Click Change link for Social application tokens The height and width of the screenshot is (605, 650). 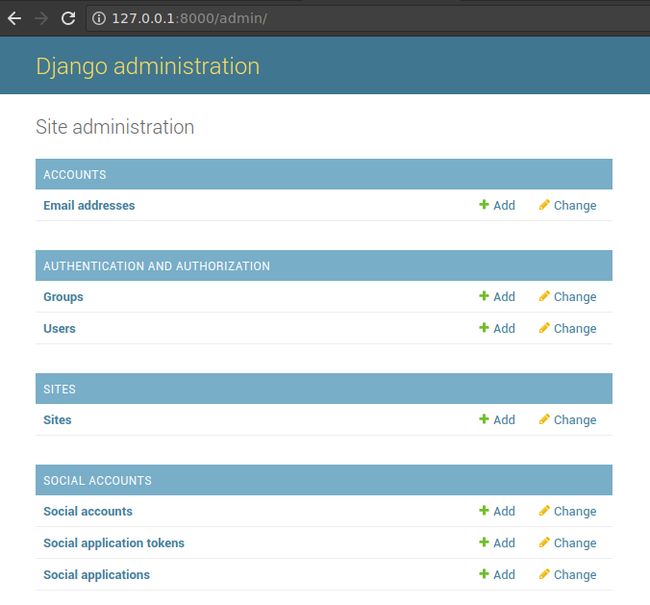(x=575, y=543)
